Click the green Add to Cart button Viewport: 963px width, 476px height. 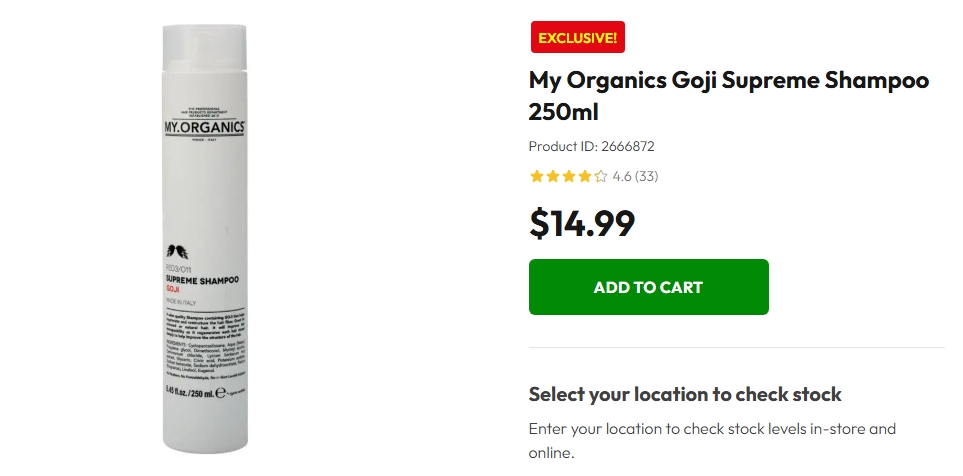[x=648, y=287]
